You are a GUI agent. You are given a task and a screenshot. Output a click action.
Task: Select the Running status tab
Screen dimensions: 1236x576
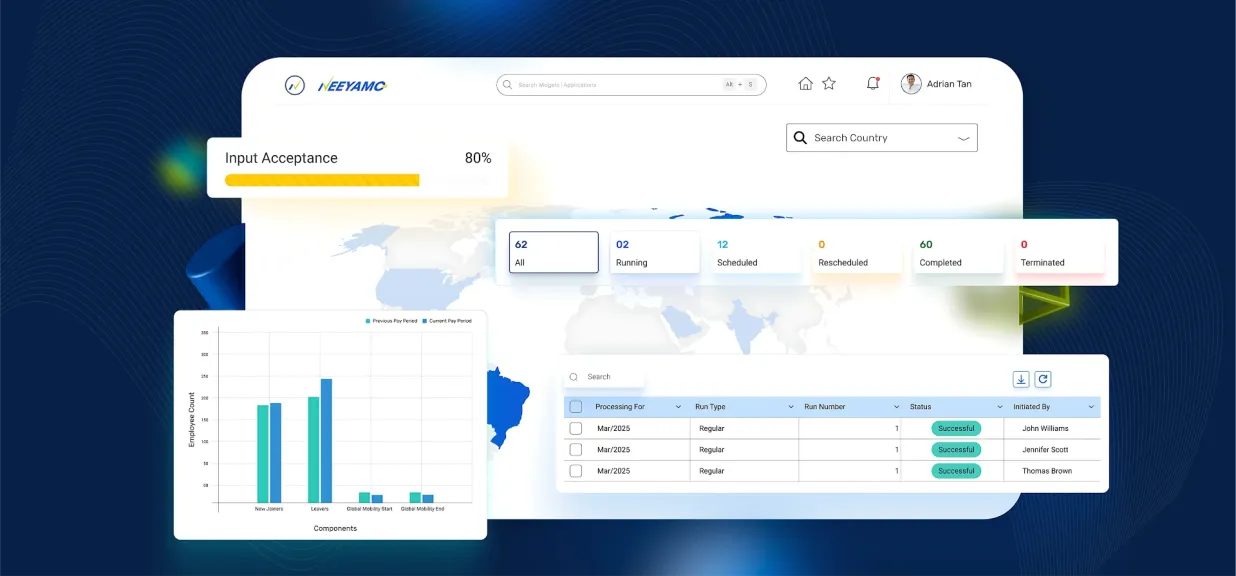654,253
